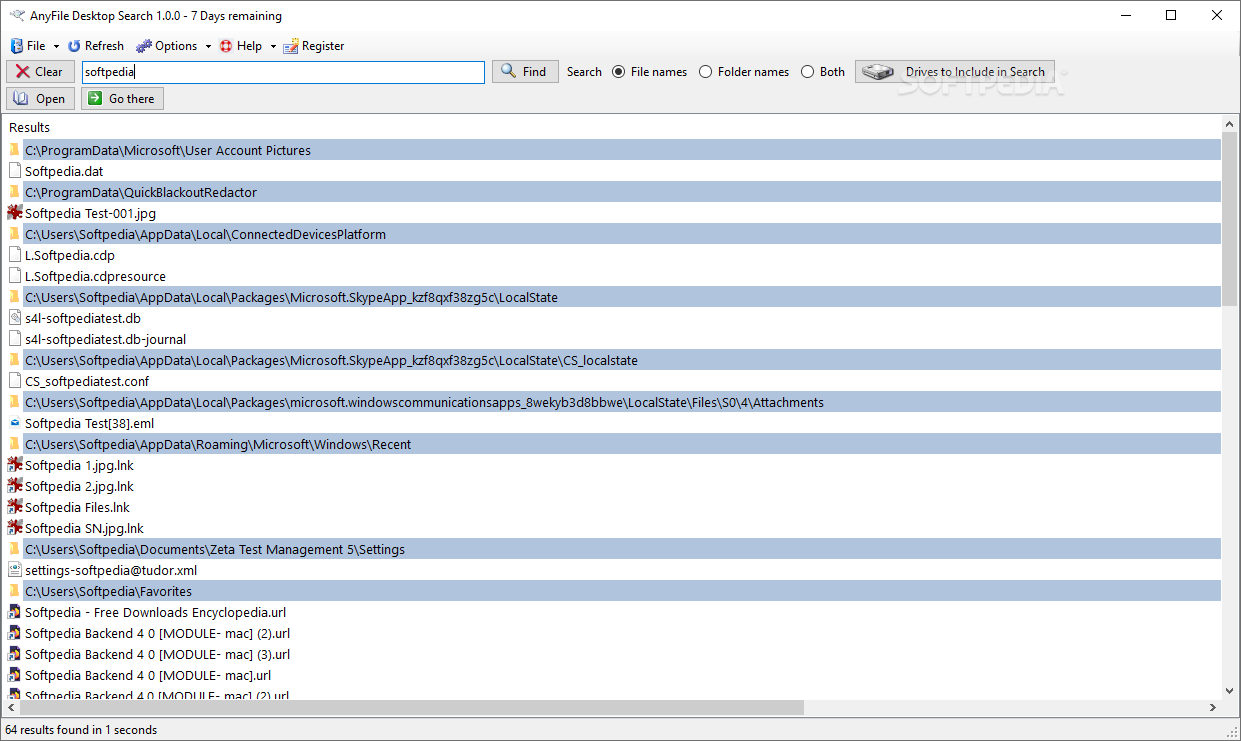Select the URL icon of Softpedia Backend [MODULE- mac].url
The image size is (1241, 741).
pos(15,675)
